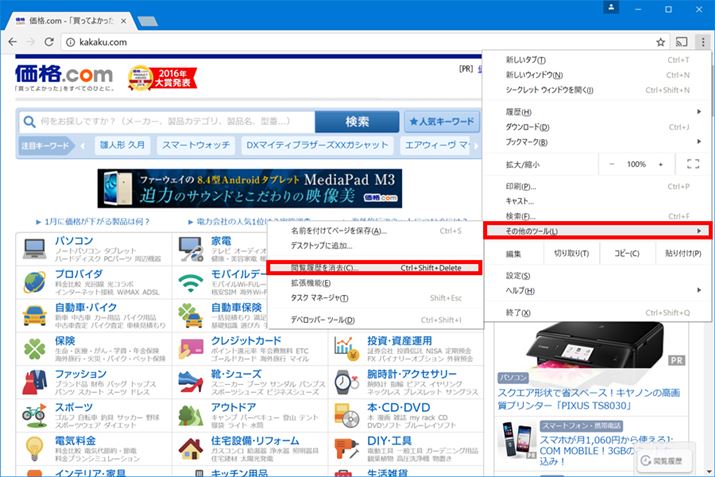The height and width of the screenshot is (477, 715).
Task: Increase zoom with plus button
Action: (x=661, y=164)
